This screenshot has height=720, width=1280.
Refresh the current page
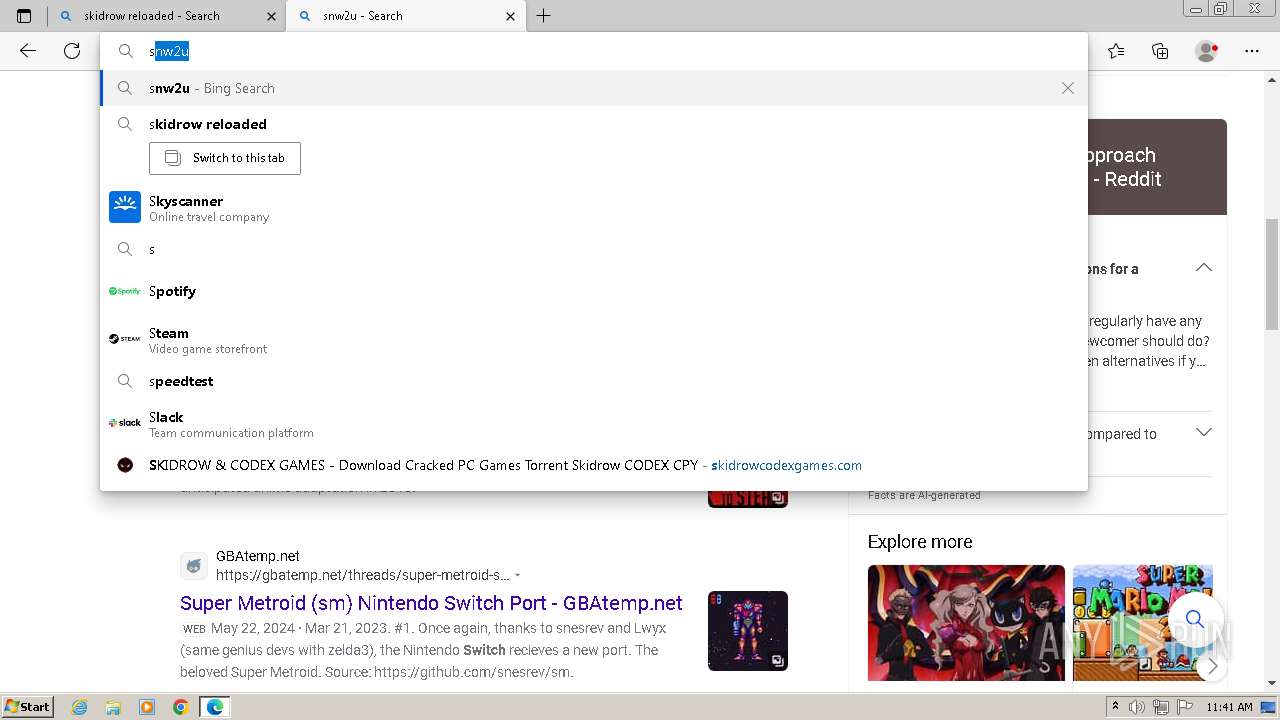coord(72,51)
